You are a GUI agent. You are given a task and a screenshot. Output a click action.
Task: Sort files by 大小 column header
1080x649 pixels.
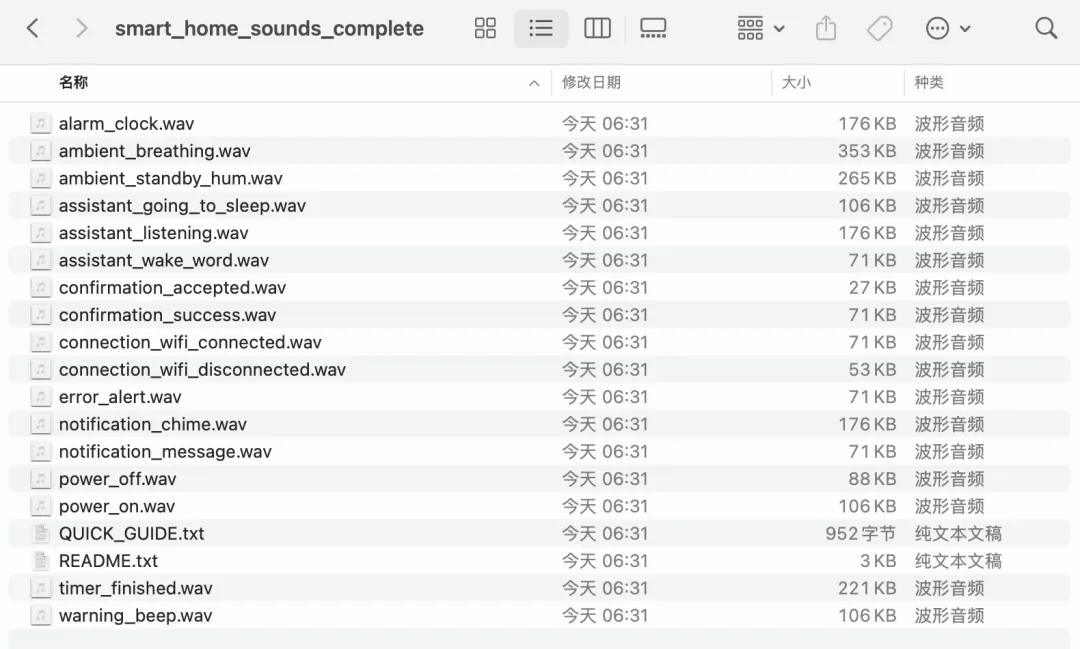[x=796, y=83]
